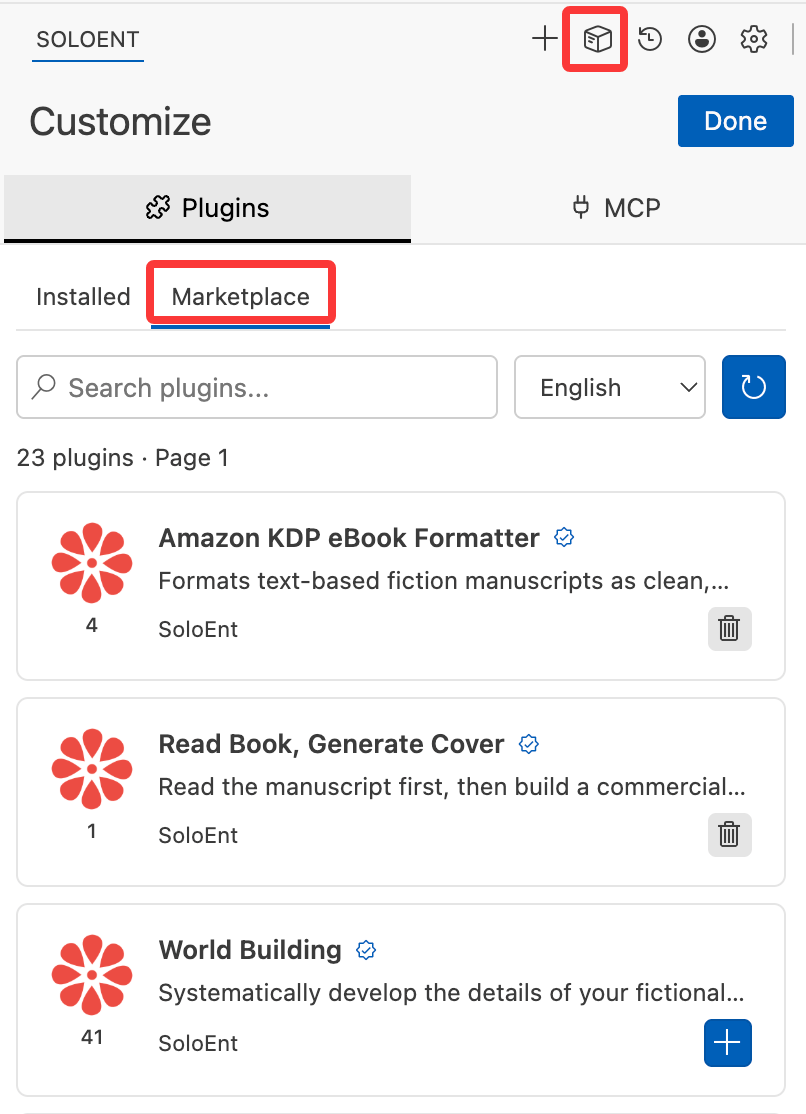This screenshot has height=1114, width=806.
Task: Switch to the MCP tab
Action: [616, 208]
